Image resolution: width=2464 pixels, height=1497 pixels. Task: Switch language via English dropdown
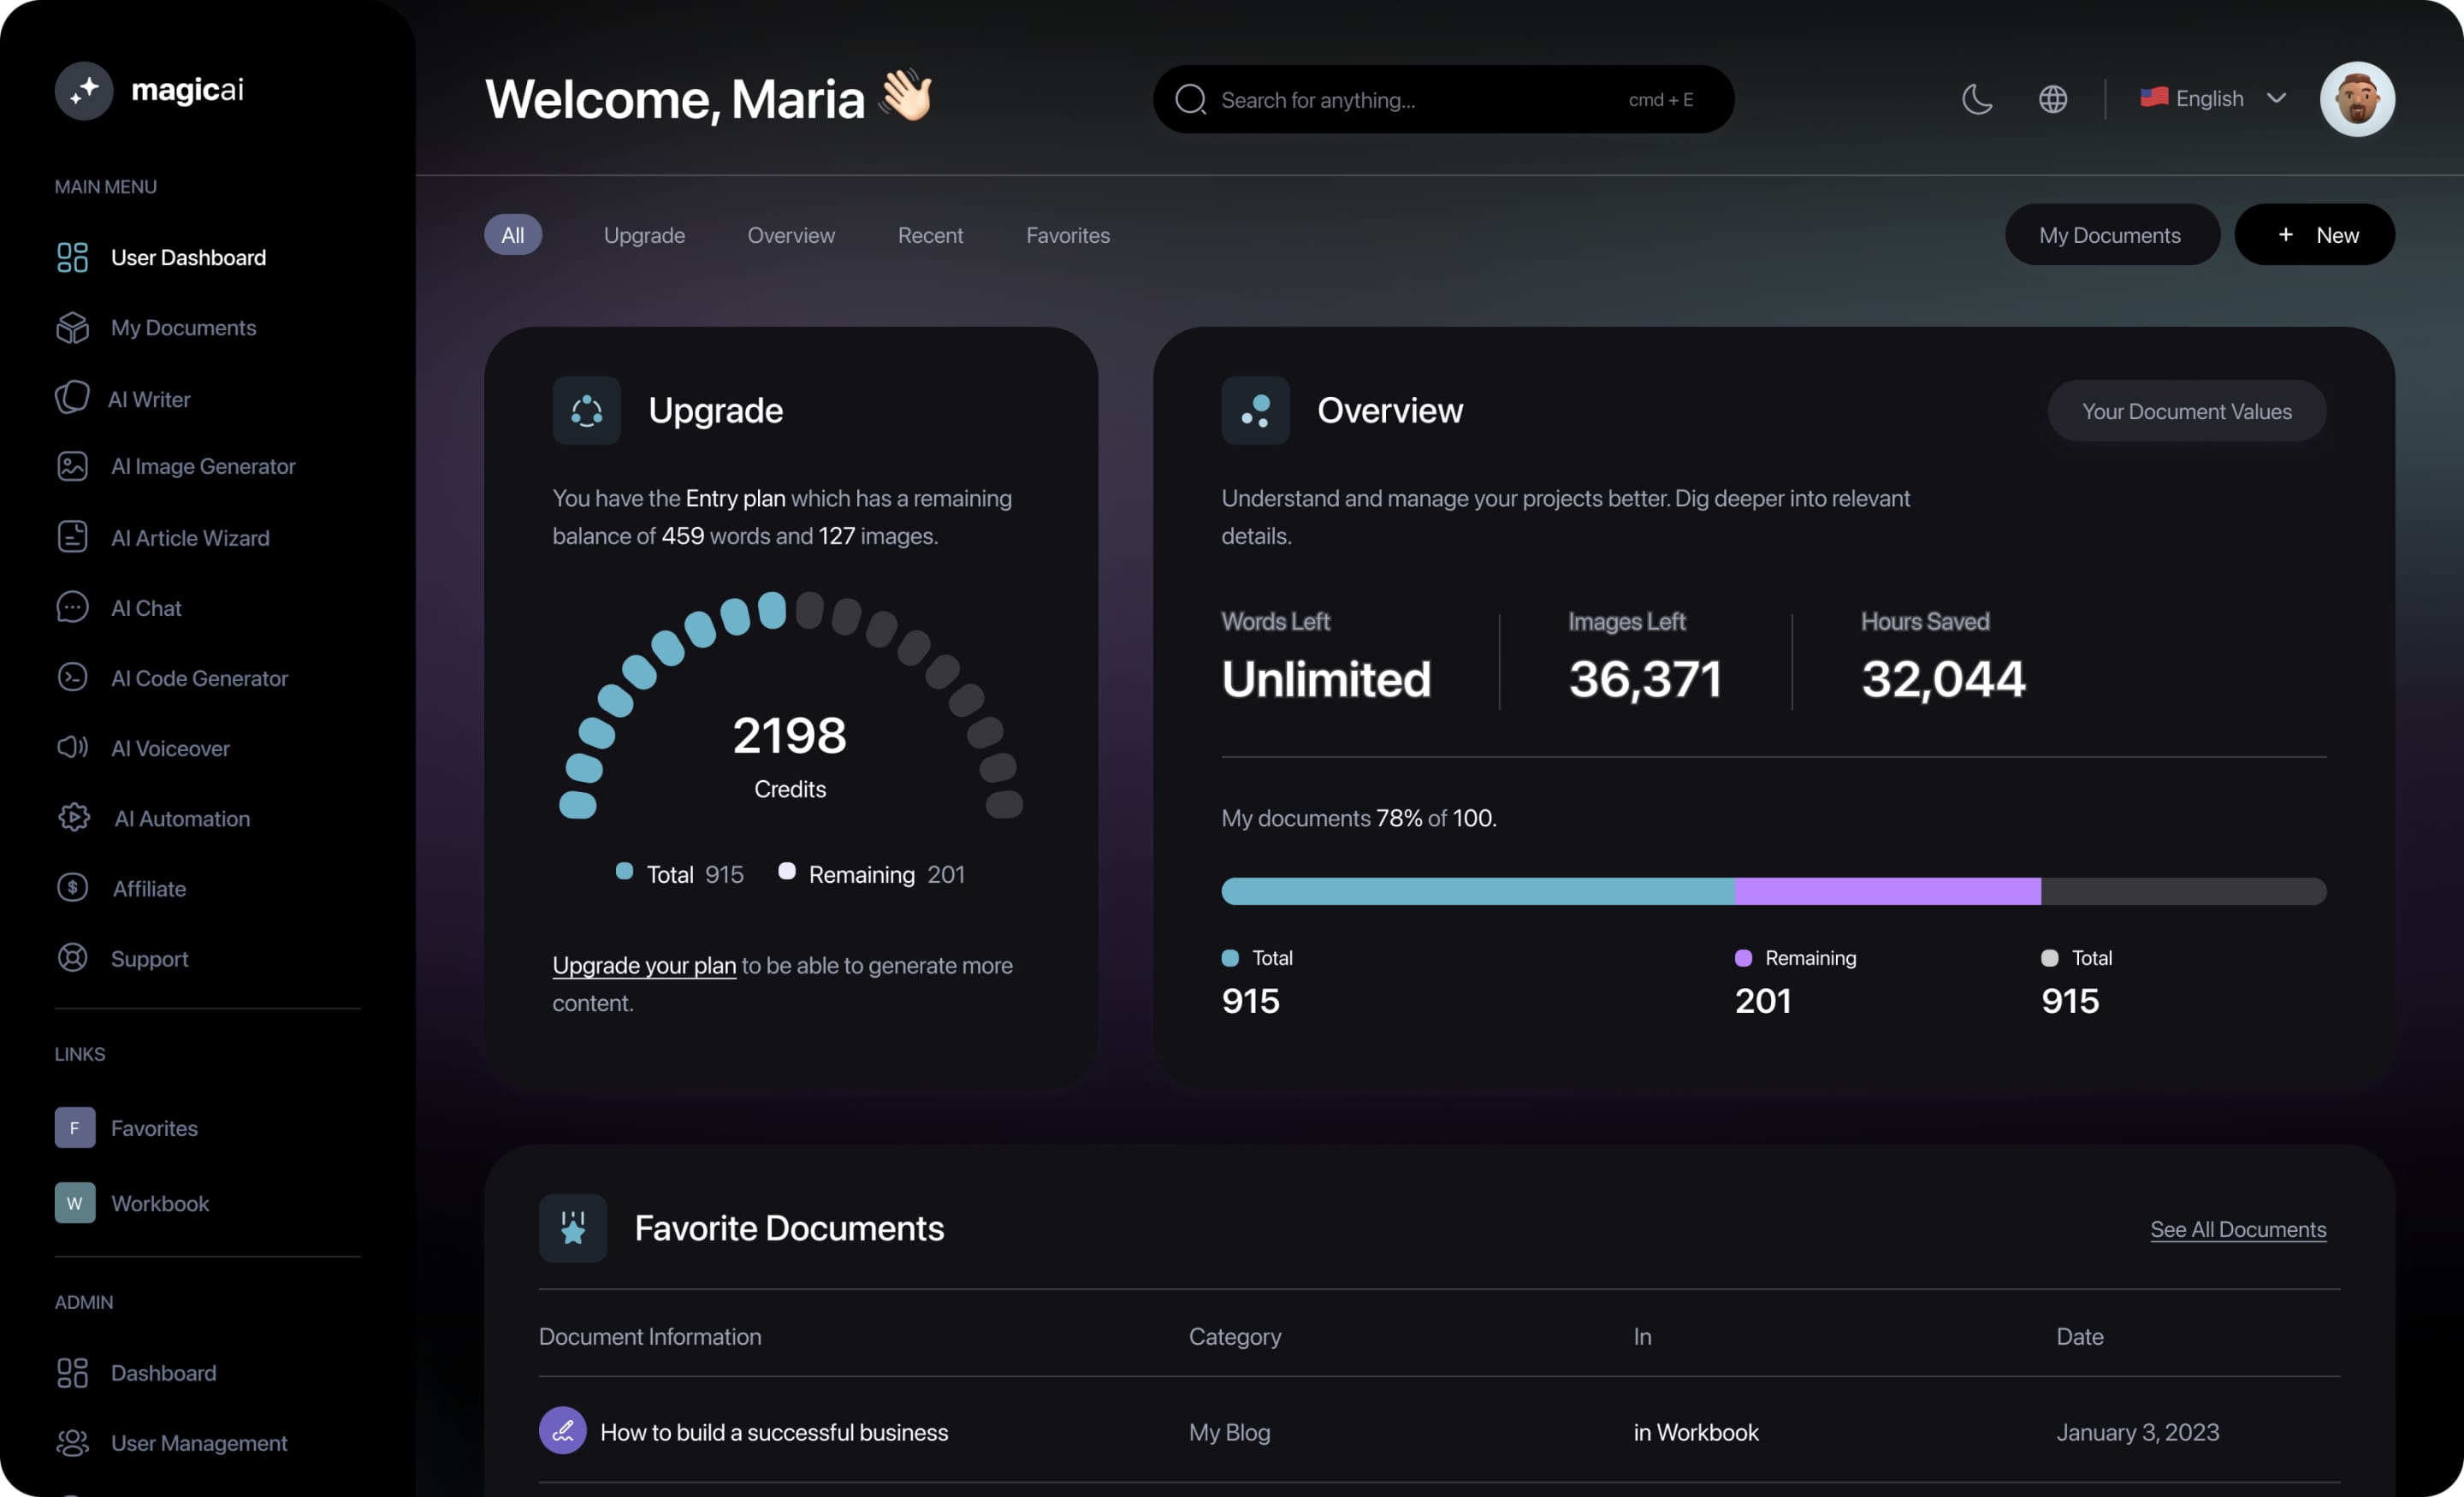(2209, 98)
